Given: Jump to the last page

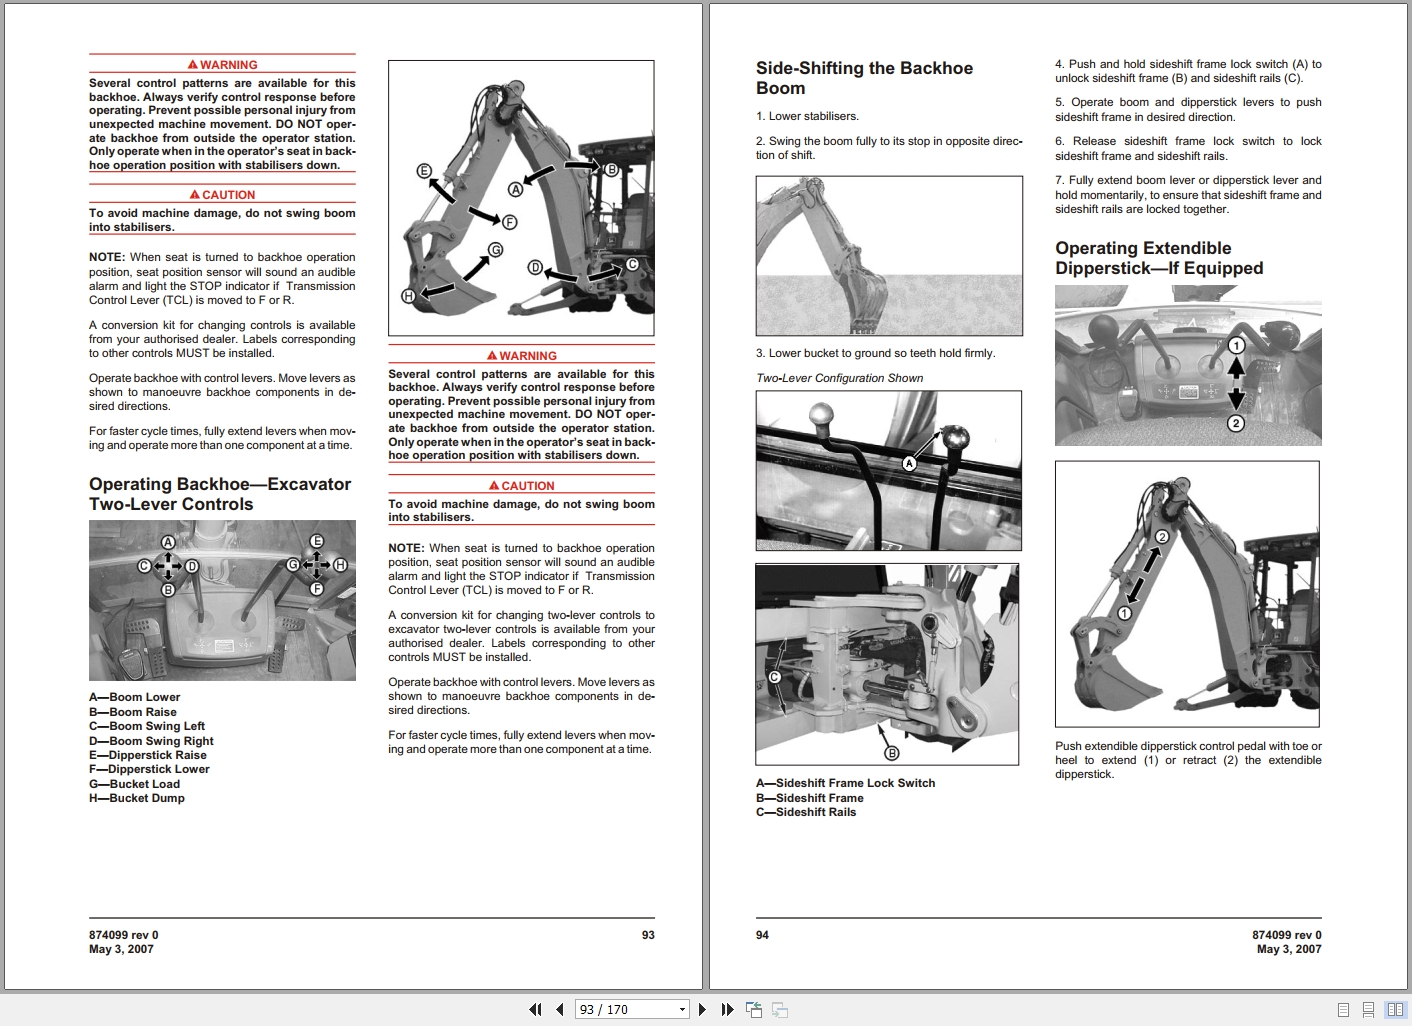Looking at the screenshot, I should [x=726, y=1009].
